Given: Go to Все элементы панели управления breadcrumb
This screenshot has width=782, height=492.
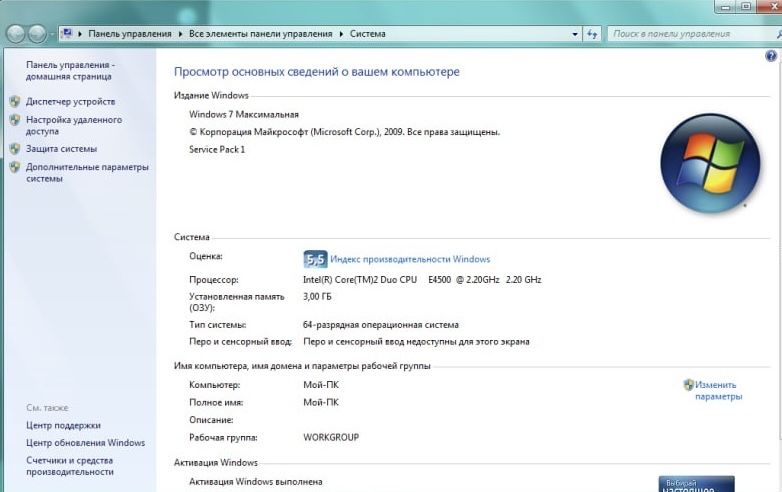Looking at the screenshot, I should 260,34.
